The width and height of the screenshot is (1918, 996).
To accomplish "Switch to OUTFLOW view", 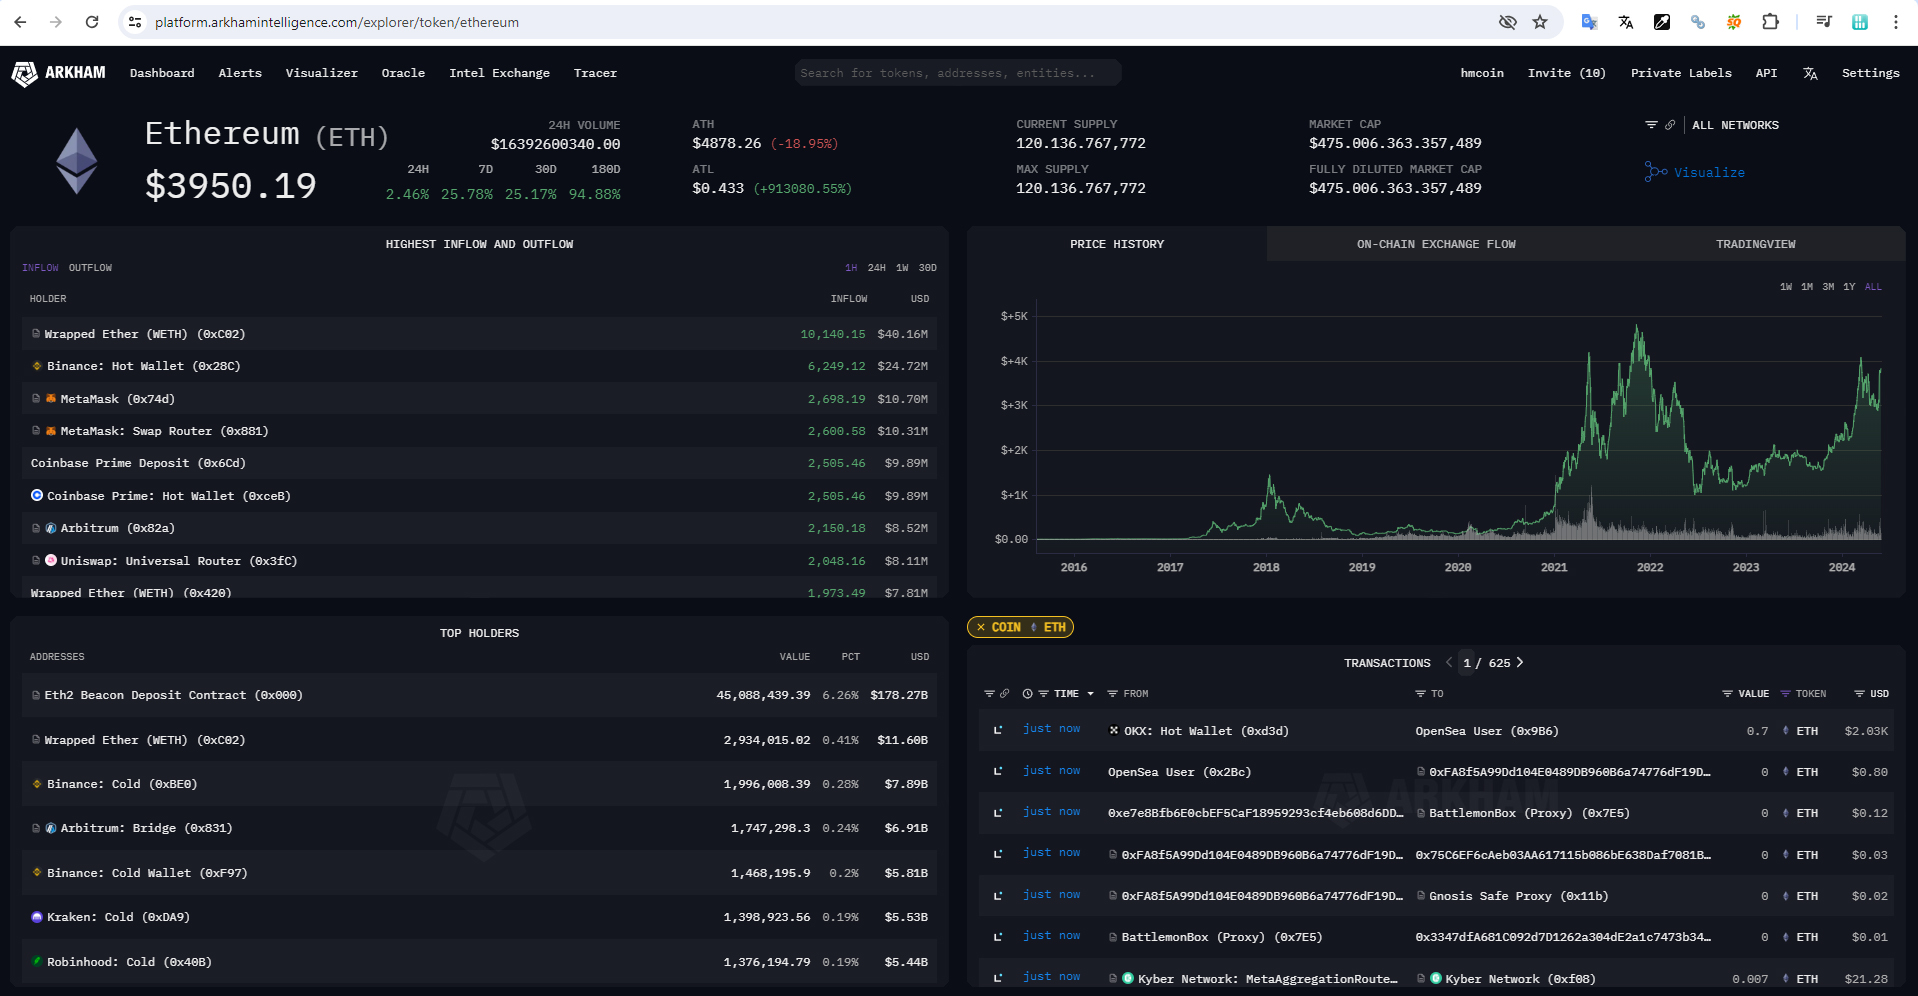I will point(90,268).
